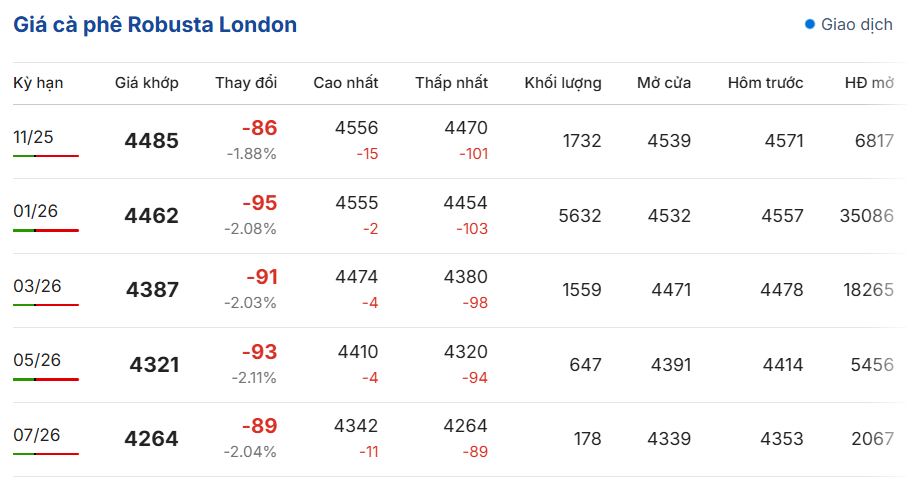Click the green-red bar under 05/26
The width and height of the screenshot is (921, 483).
(x=46, y=379)
